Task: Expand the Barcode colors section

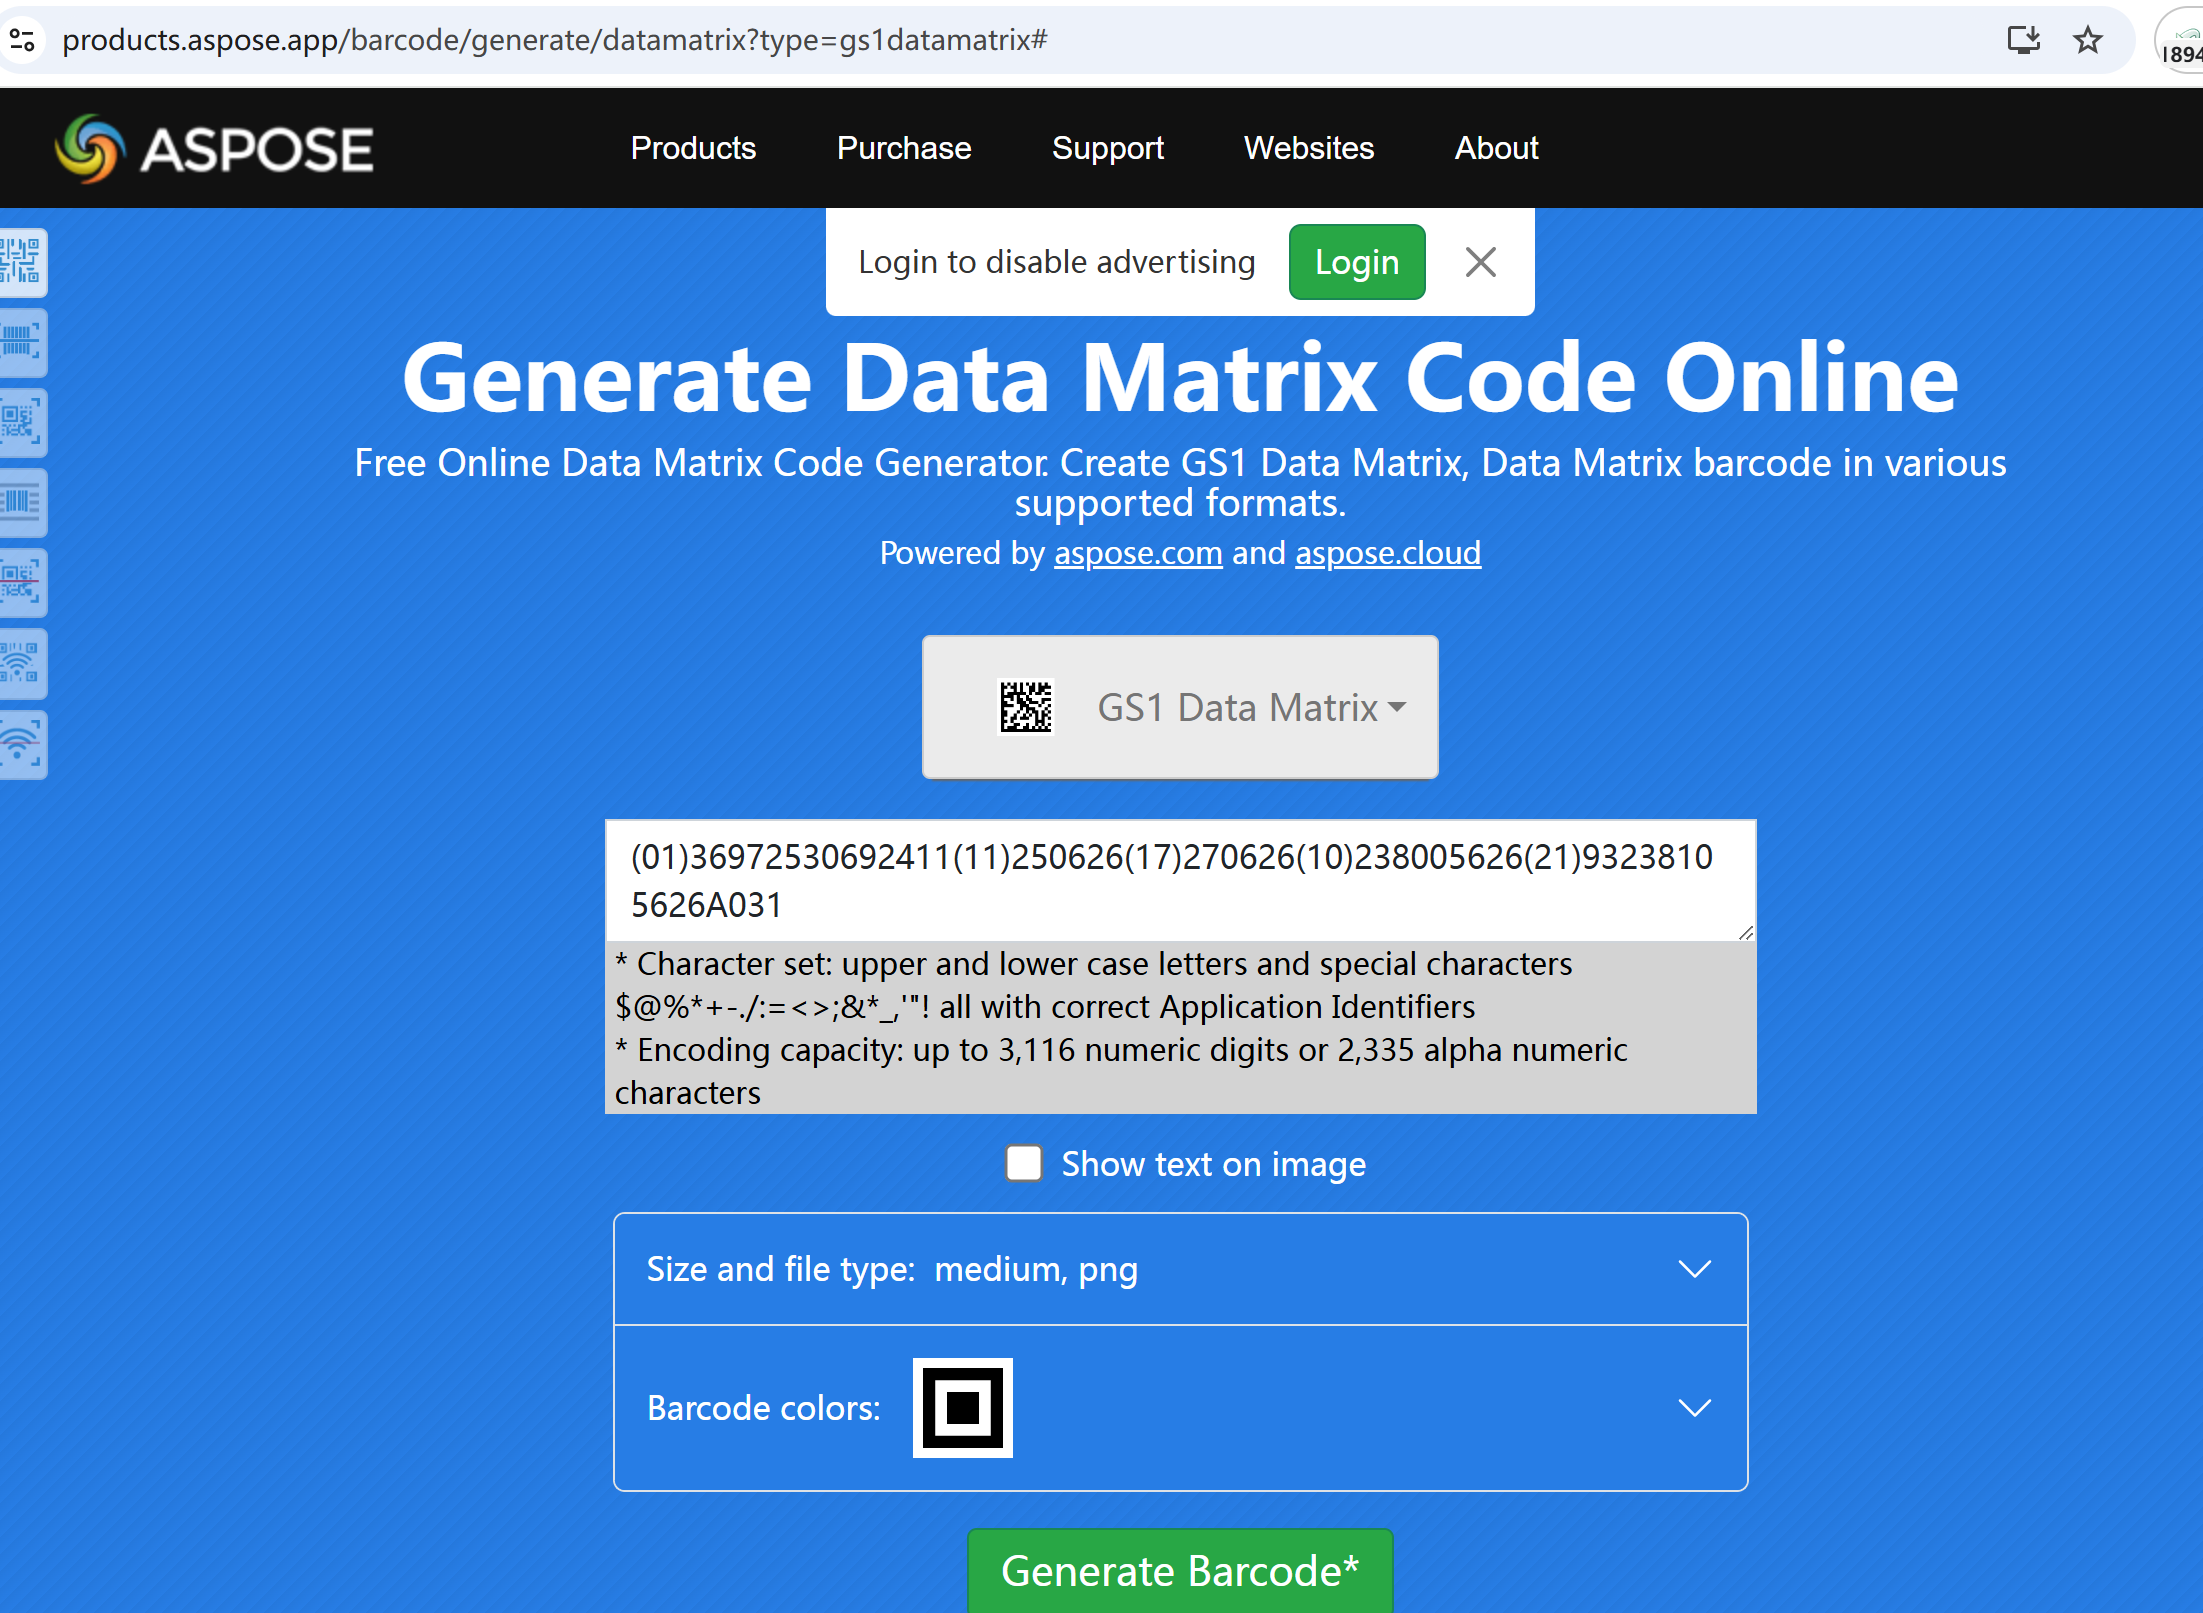Action: pos(1181,1408)
